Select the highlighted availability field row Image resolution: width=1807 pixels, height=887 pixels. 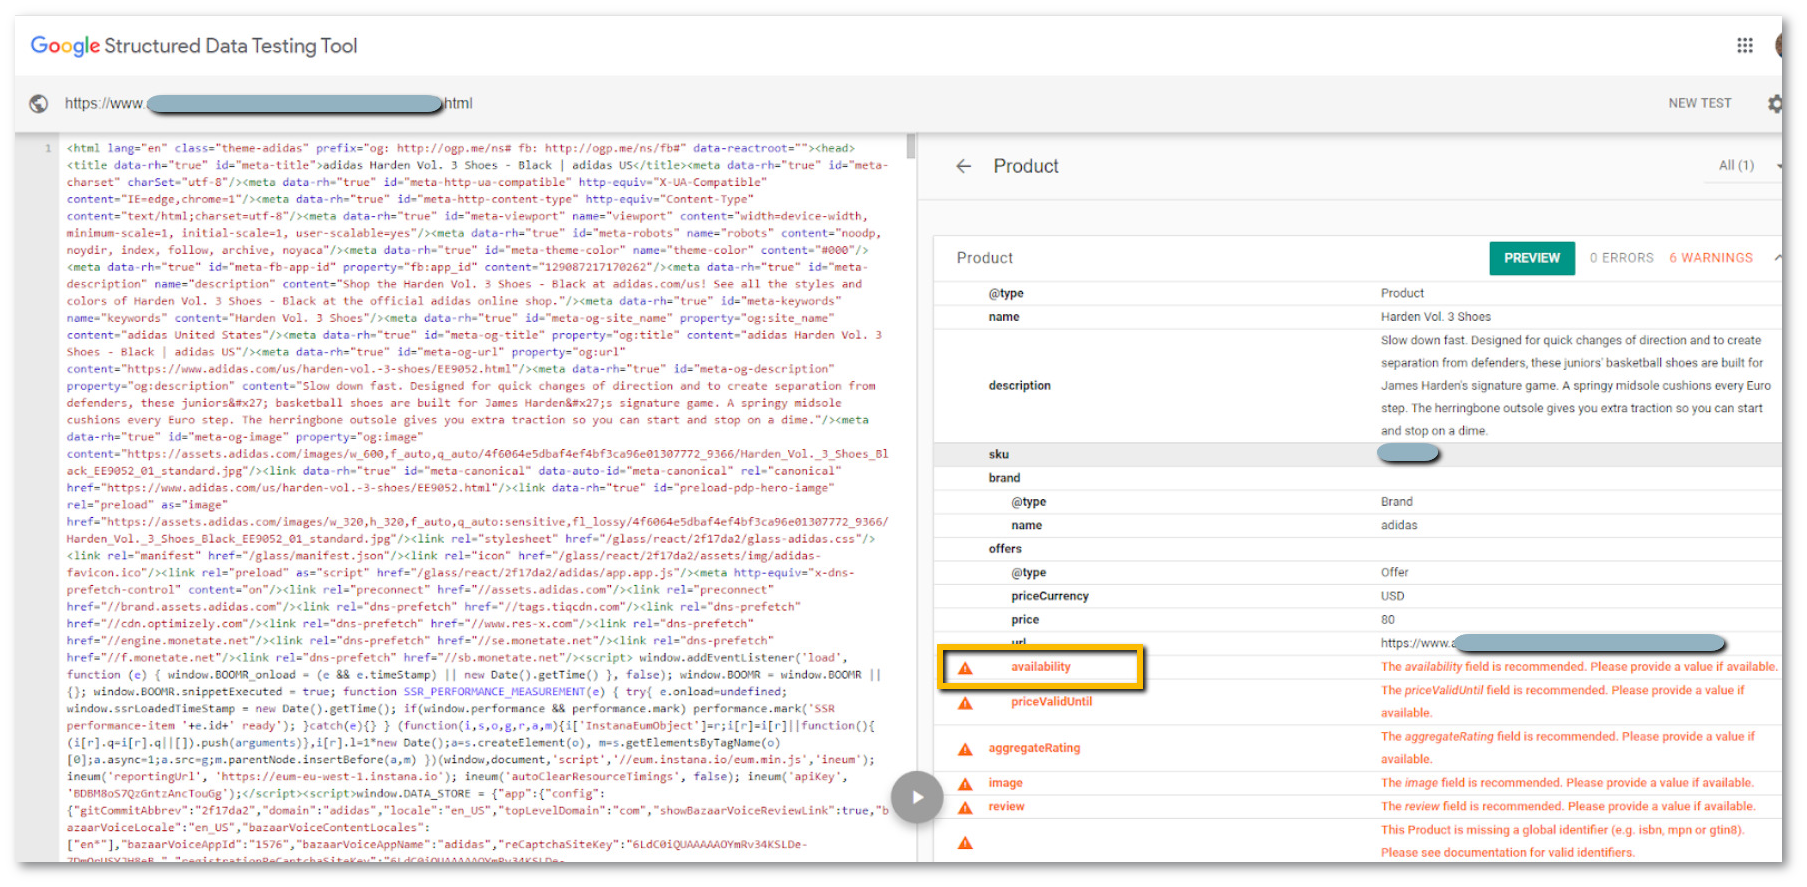point(1040,667)
